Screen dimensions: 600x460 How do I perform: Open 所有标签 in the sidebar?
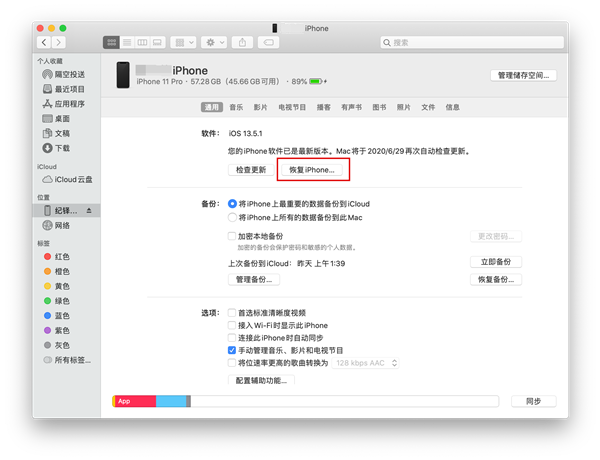(x=67, y=360)
